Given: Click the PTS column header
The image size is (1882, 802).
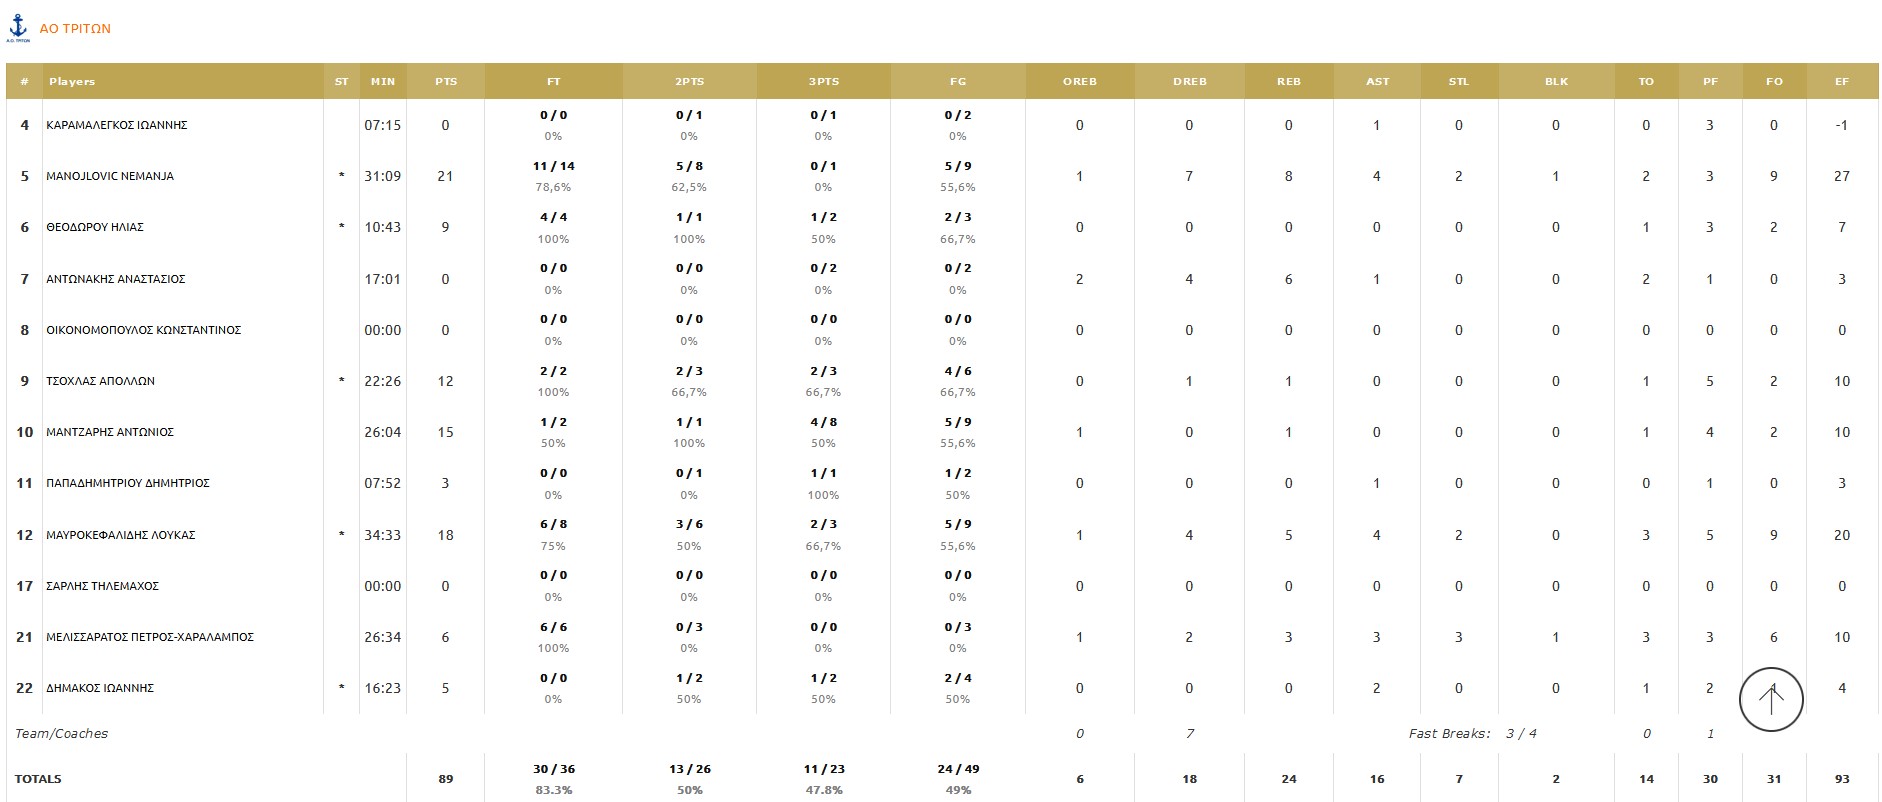Looking at the screenshot, I should click(446, 82).
